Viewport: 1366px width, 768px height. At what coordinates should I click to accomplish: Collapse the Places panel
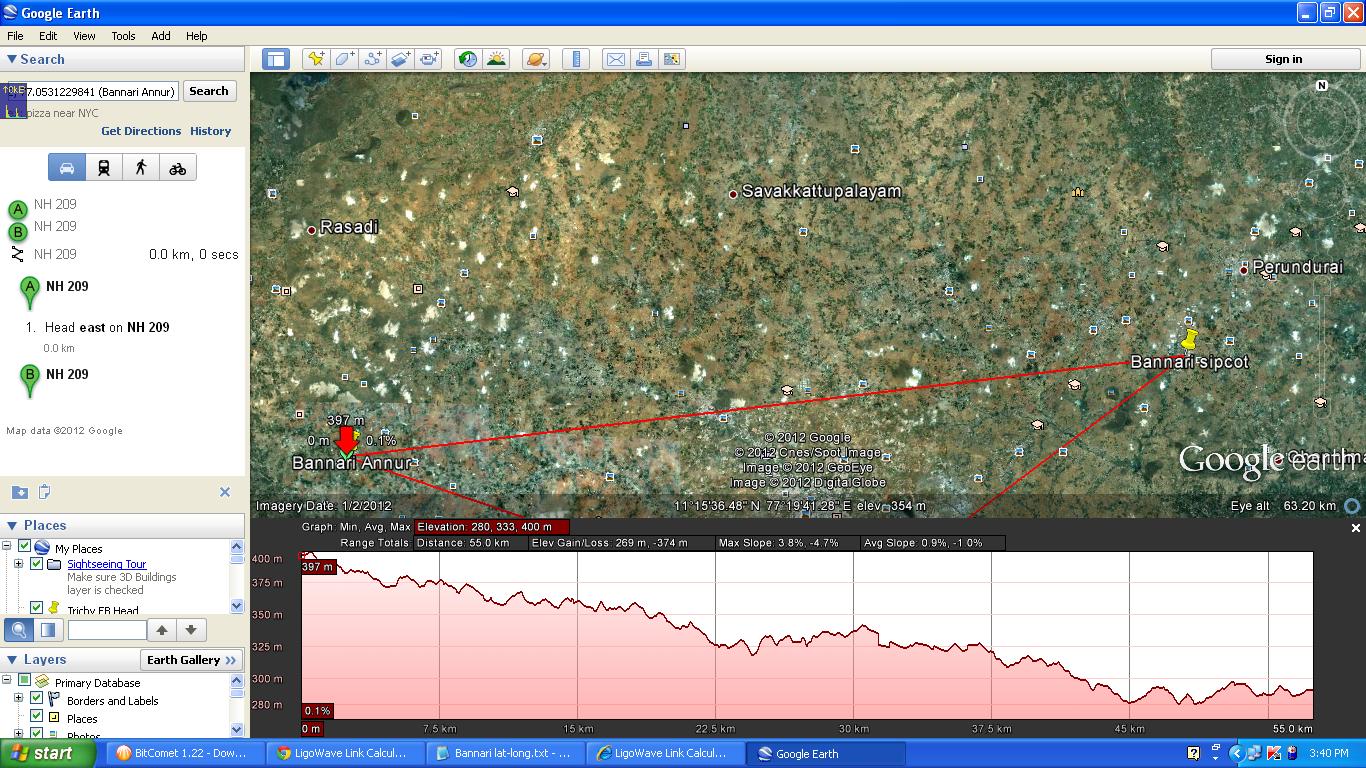point(12,525)
